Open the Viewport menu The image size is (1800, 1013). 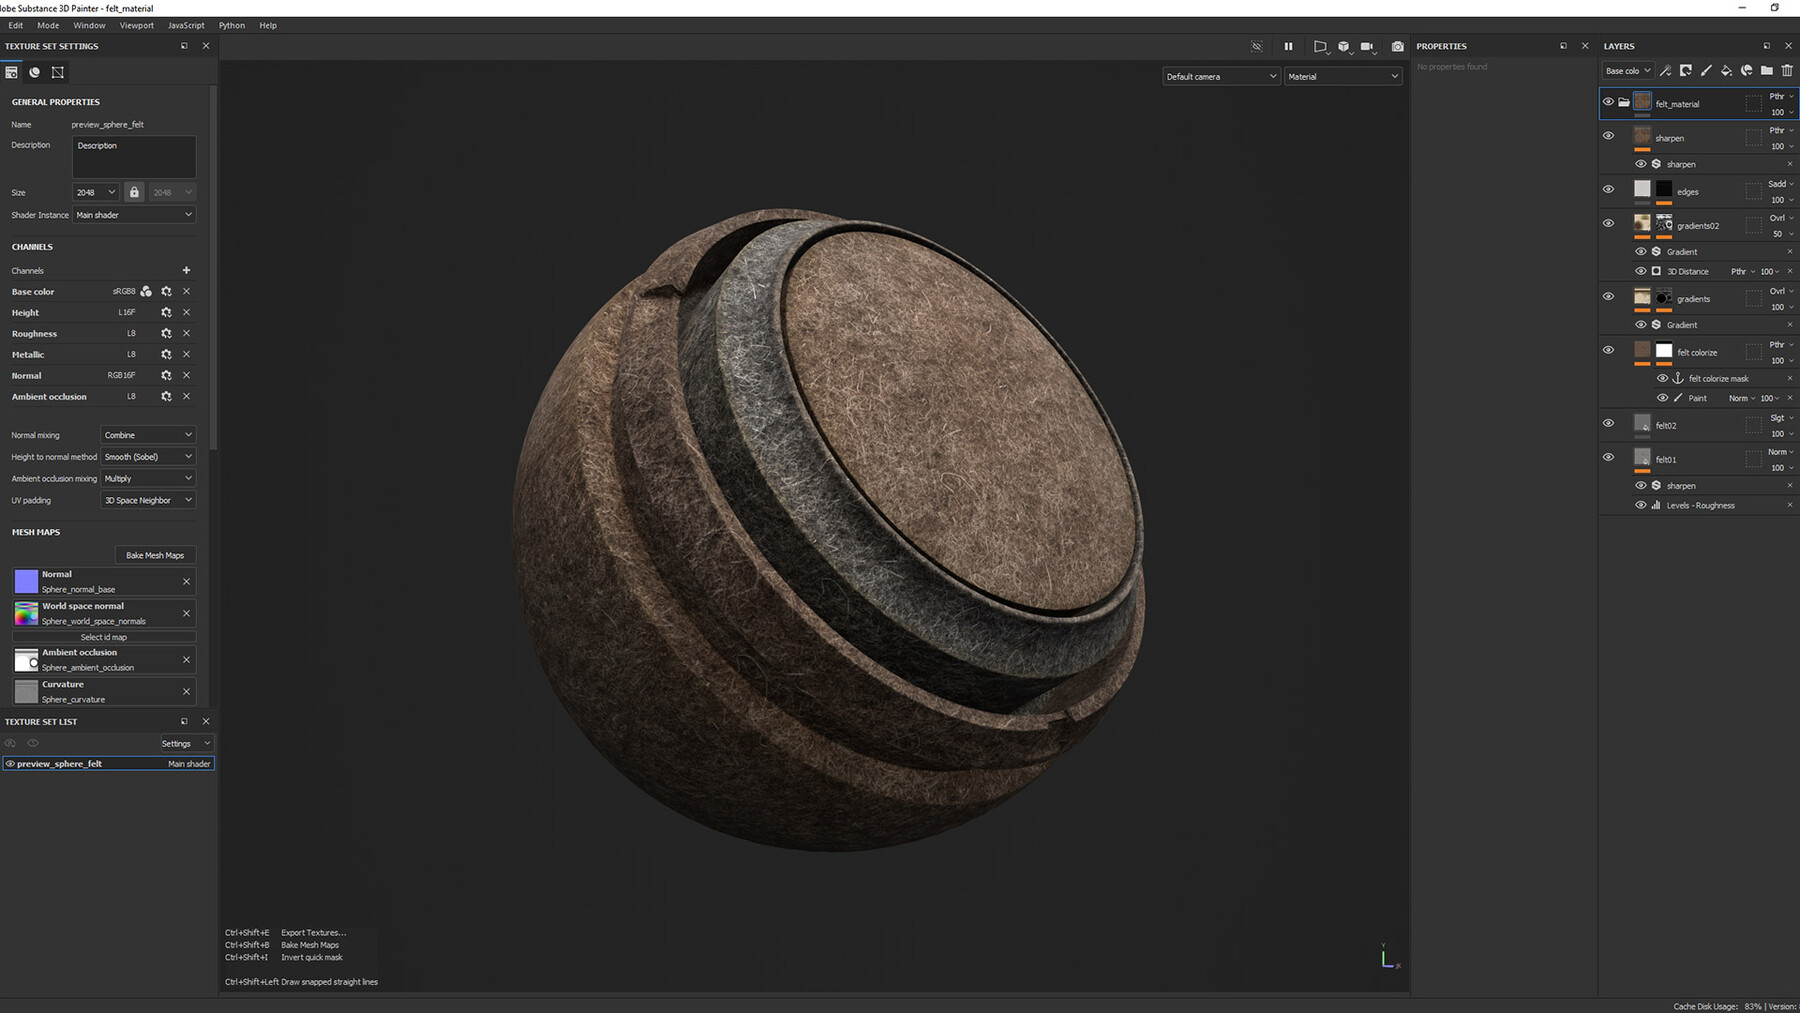[137, 25]
